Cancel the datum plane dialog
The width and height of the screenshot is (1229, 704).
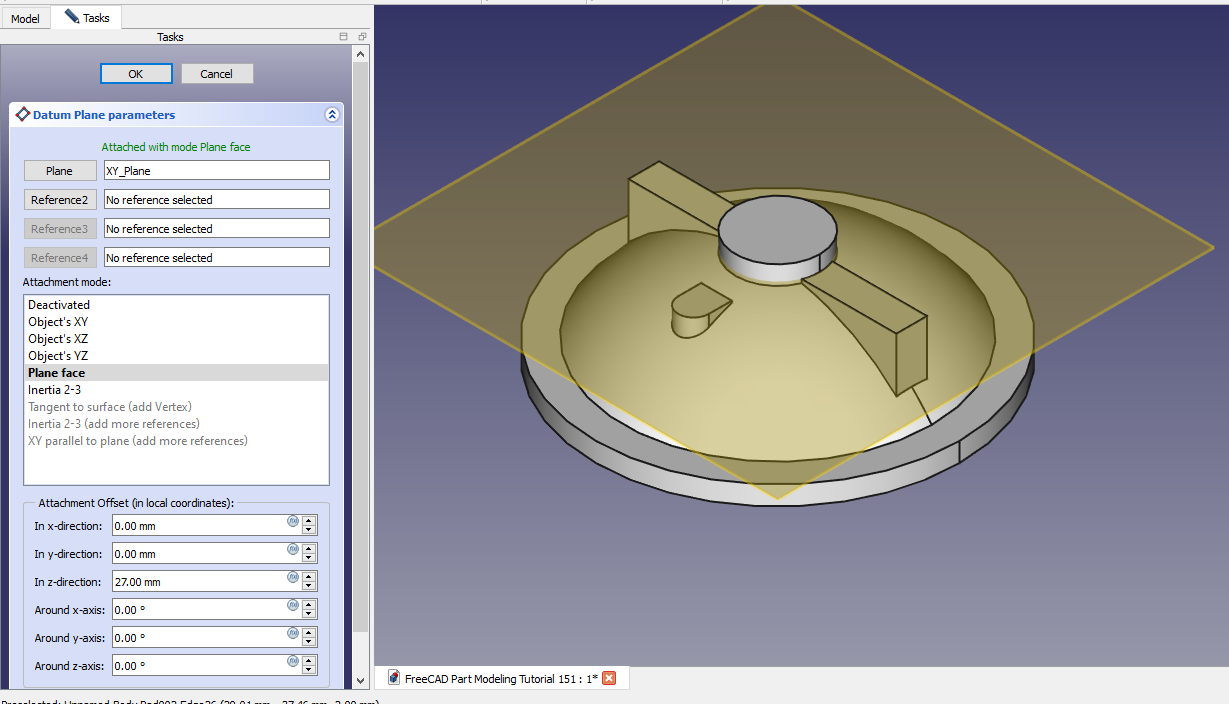tap(217, 74)
